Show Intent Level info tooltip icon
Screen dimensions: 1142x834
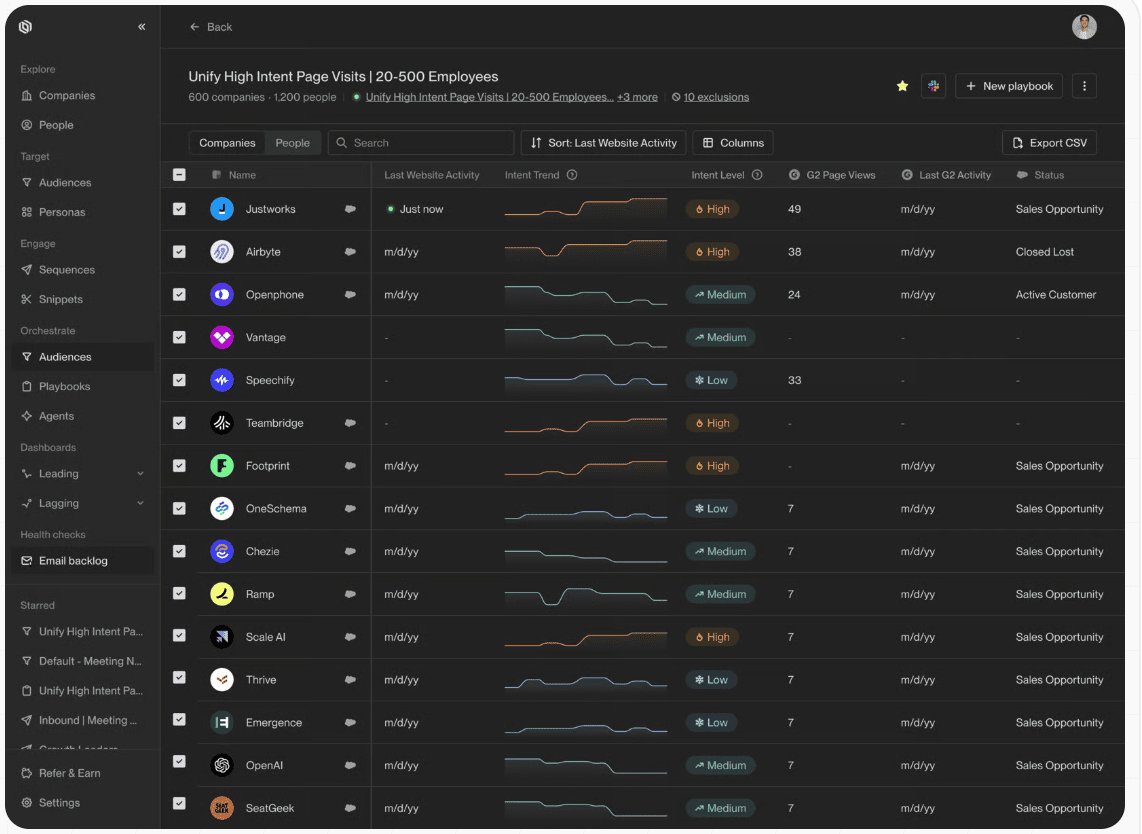click(757, 175)
